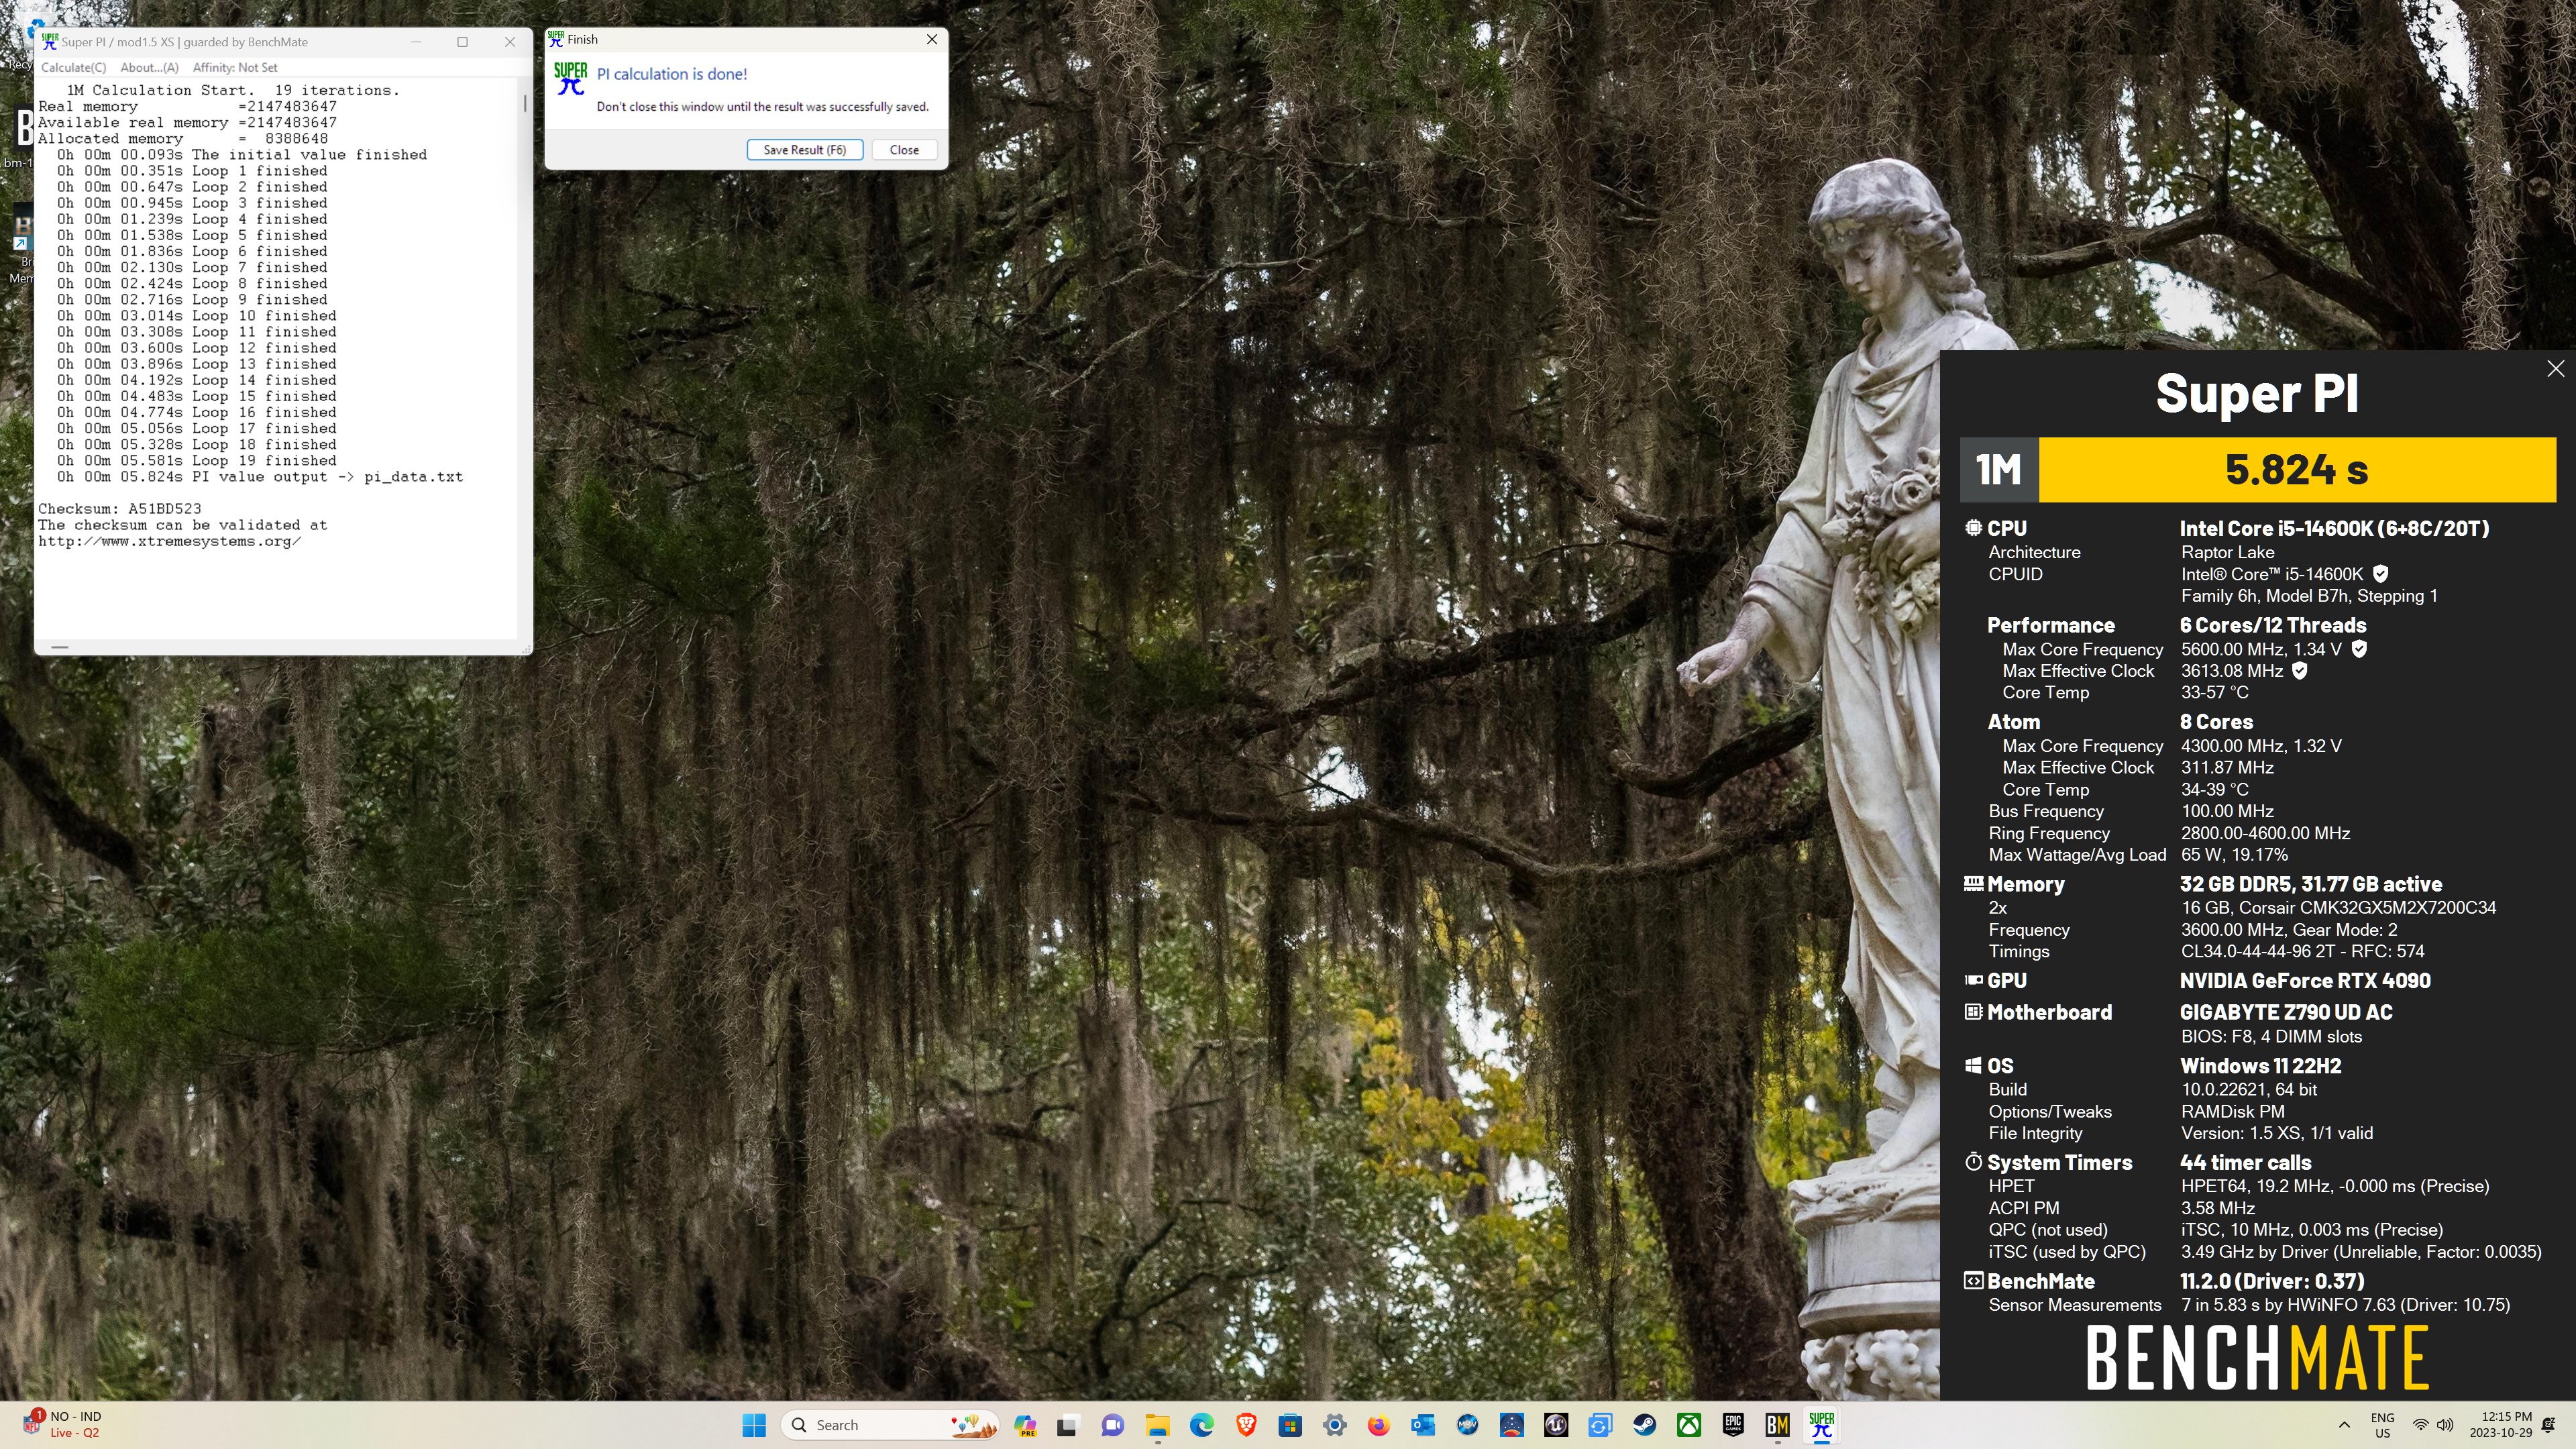Image resolution: width=2576 pixels, height=1449 pixels.
Task: Open Copilot preview from taskbar
Action: tap(1024, 1425)
